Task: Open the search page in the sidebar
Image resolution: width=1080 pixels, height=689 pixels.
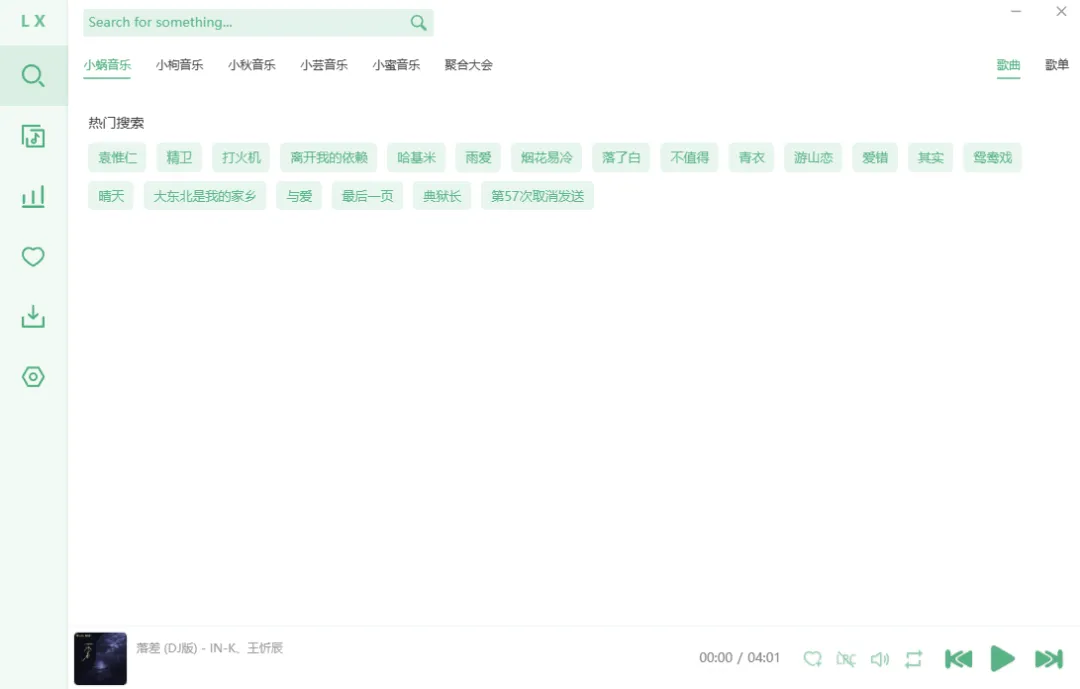Action: (33, 75)
